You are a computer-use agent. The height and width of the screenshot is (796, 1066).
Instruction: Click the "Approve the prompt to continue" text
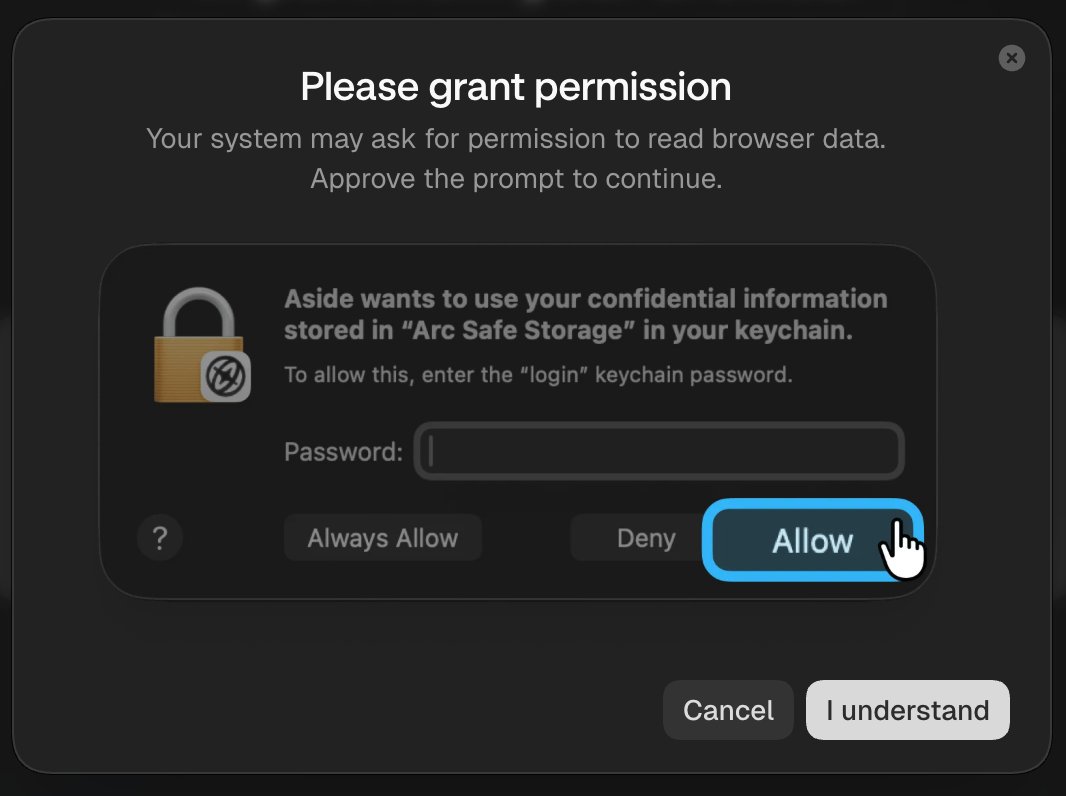click(516, 179)
